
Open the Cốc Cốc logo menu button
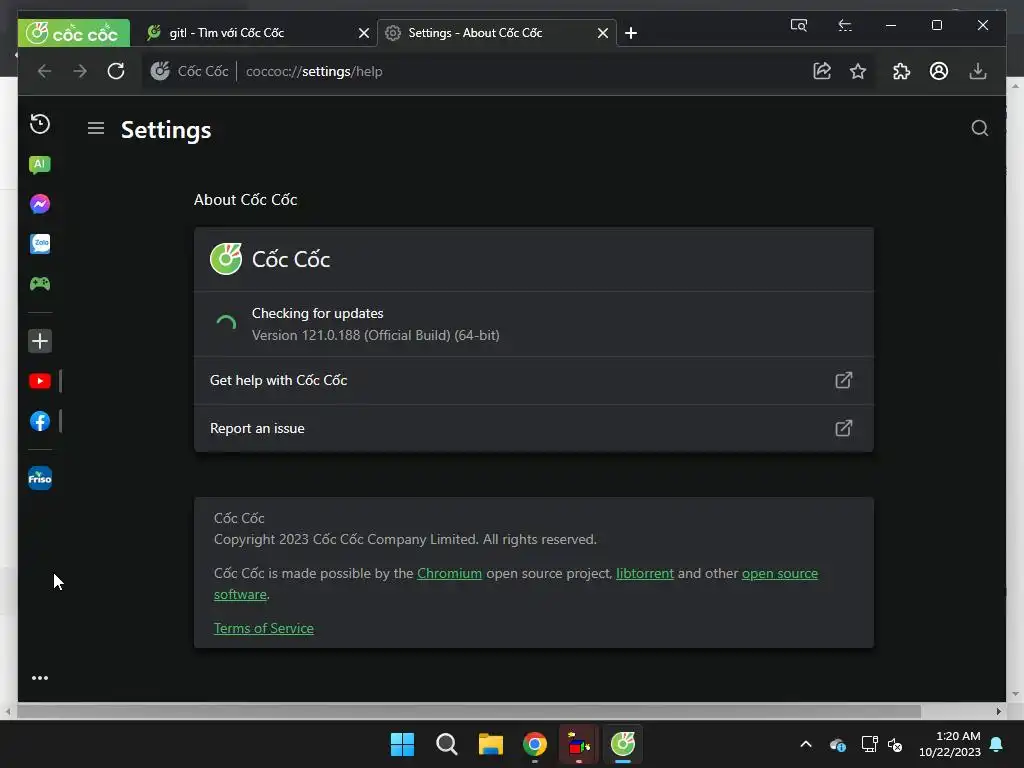(74, 33)
